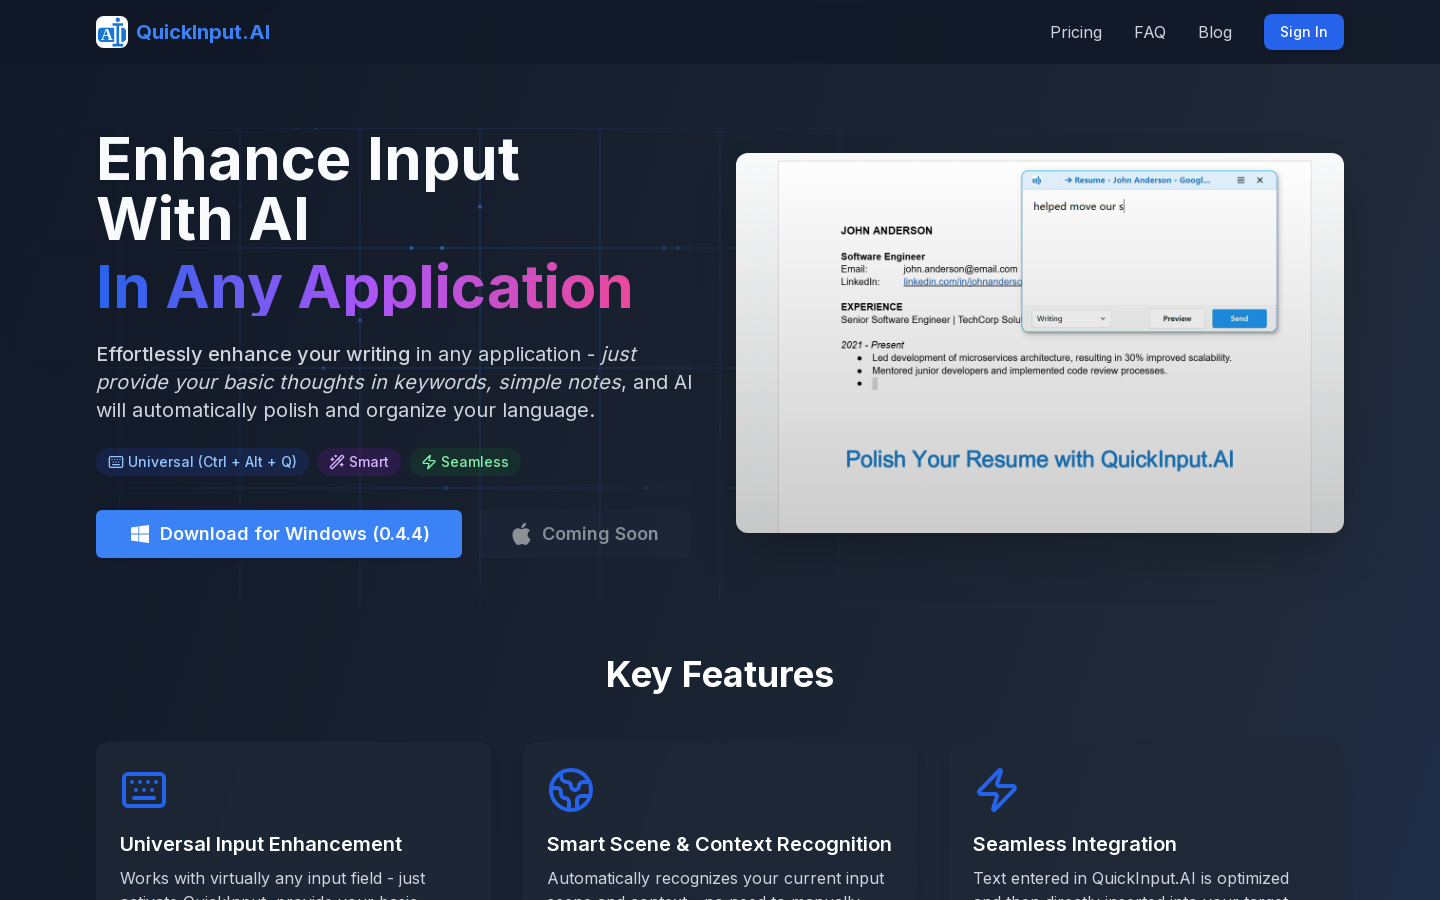The image size is (1440, 900).
Task: Click the QuickInput.AI logo icon
Action: click(x=112, y=32)
